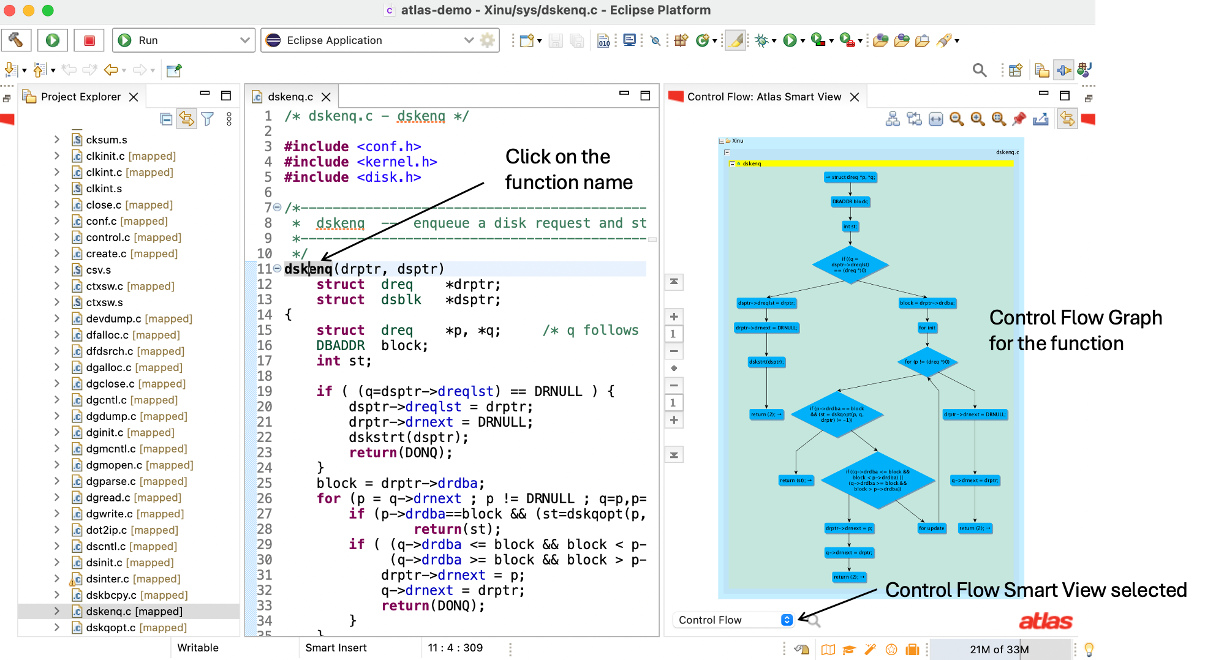Image resolution: width=1224 pixels, height=660 pixels.
Task: Click the jump-to-top arrow button in Smart View
Action: [x=674, y=282]
